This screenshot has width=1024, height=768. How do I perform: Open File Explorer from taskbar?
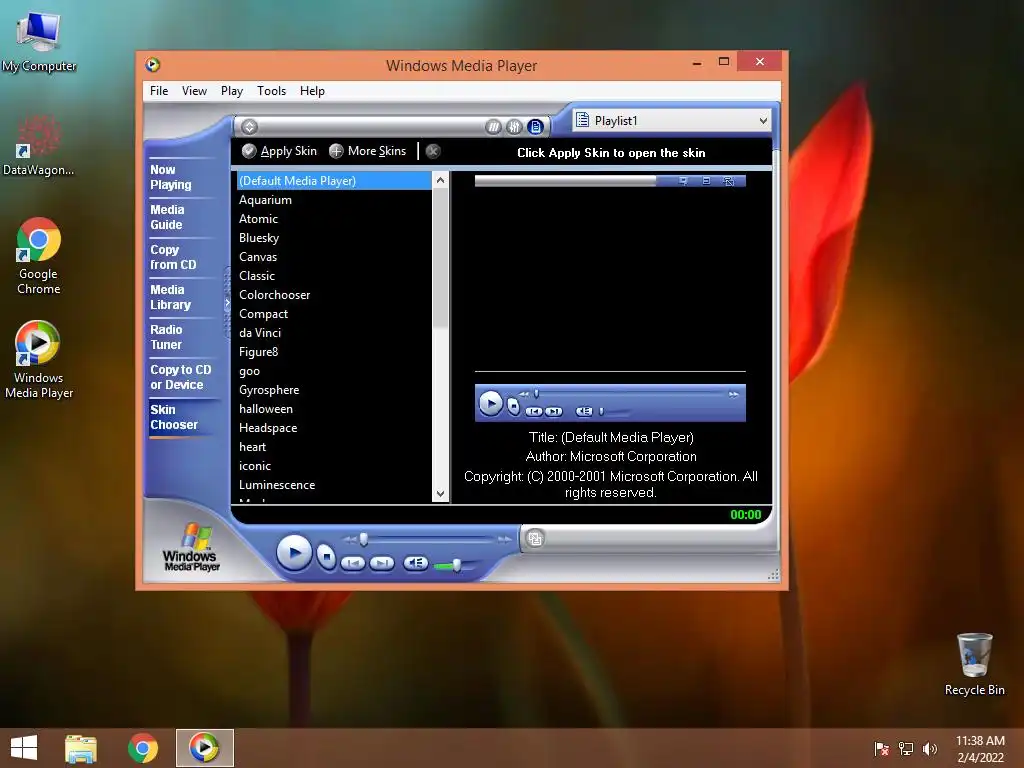coord(81,748)
